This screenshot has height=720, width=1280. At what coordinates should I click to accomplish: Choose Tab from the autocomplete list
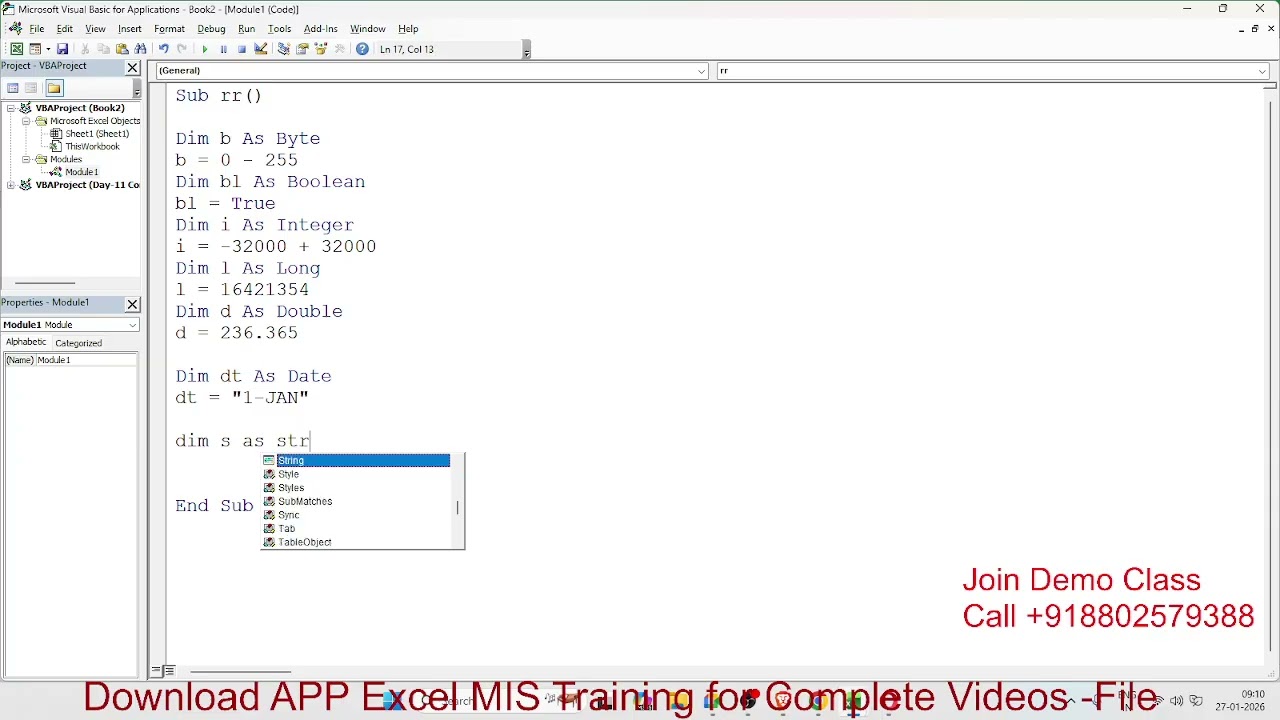click(x=356, y=528)
